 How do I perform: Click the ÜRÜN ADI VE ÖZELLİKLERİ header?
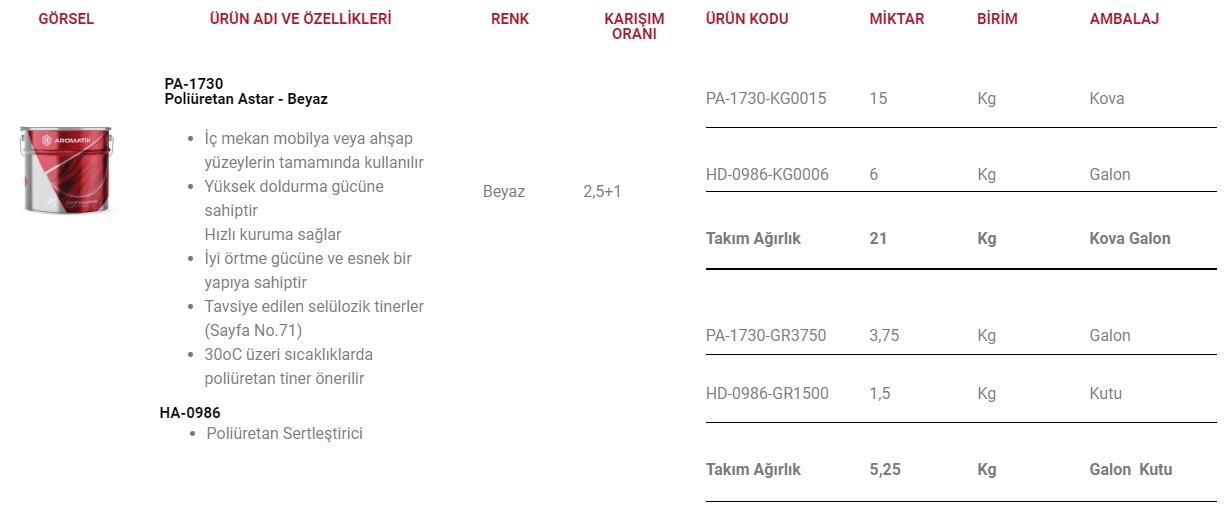pos(300,19)
